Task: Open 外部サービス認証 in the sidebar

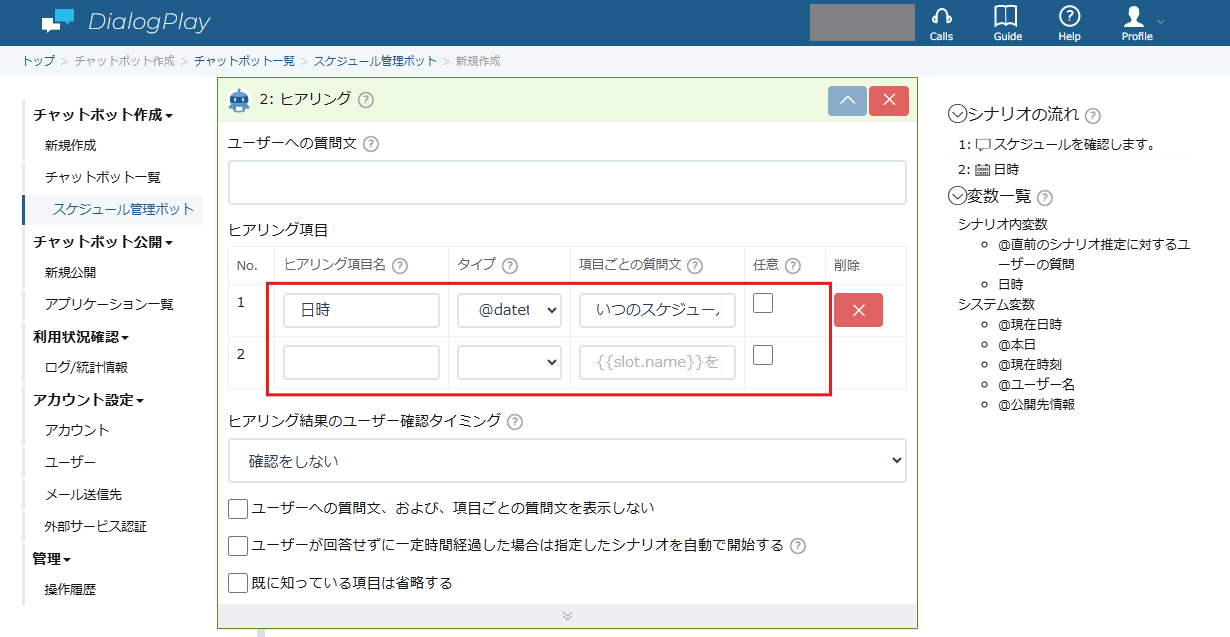Action: [x=96, y=527]
